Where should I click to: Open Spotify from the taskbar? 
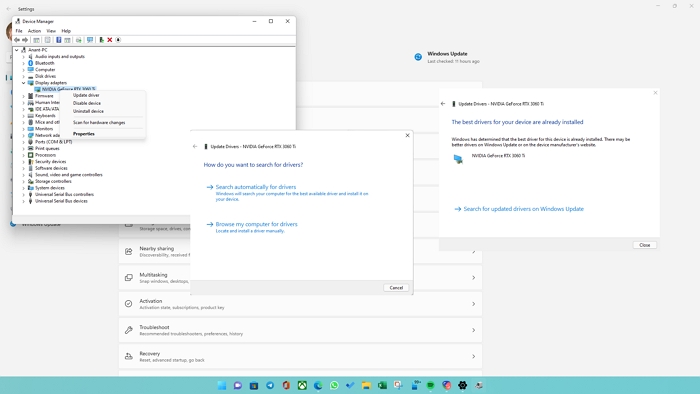point(431,385)
